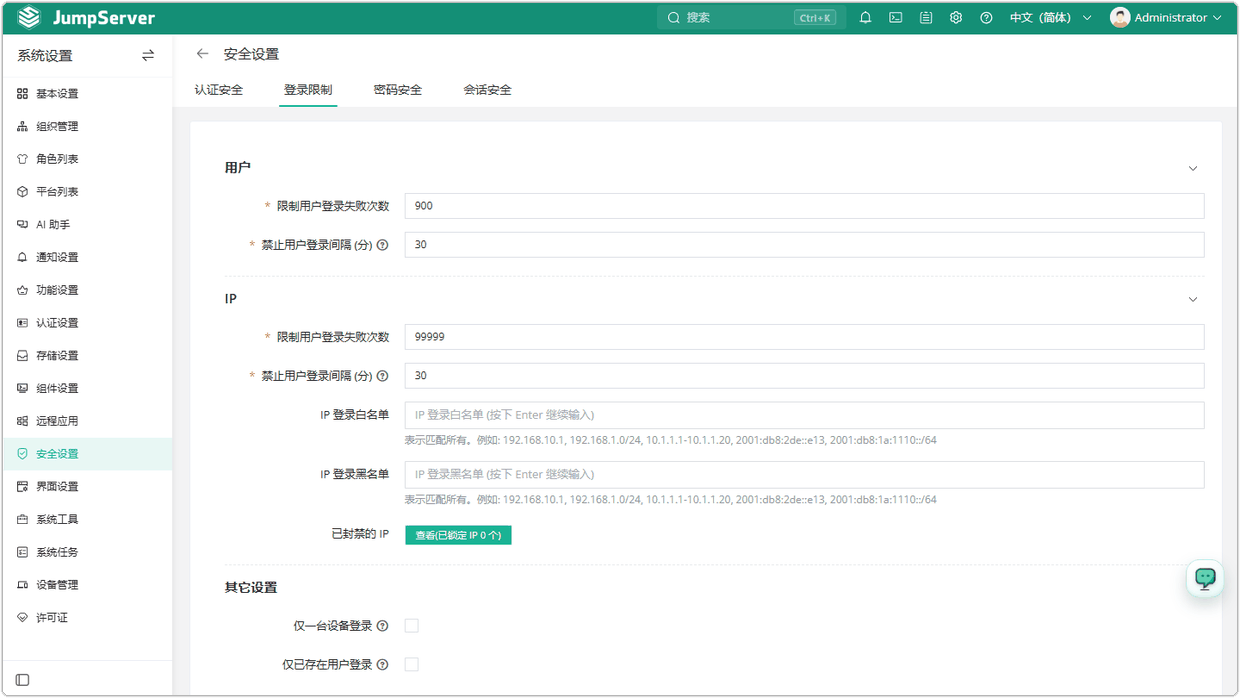1240x698 pixels.
Task: Open 界面设置 in the sidebar
Action: (x=86, y=487)
